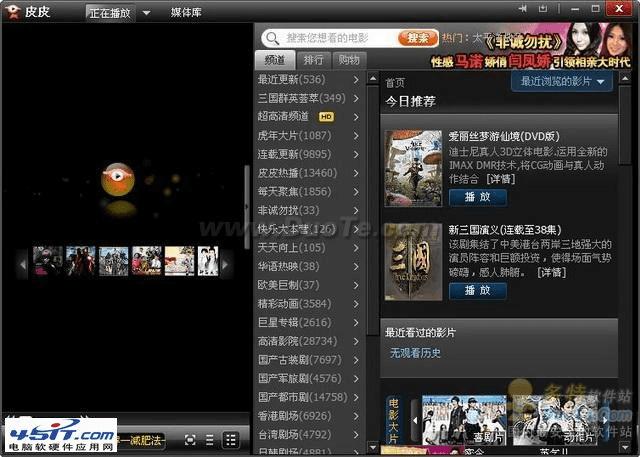Expand the 皮皮热播(13460) channel arrow
The width and height of the screenshot is (640, 457).
click(x=356, y=173)
